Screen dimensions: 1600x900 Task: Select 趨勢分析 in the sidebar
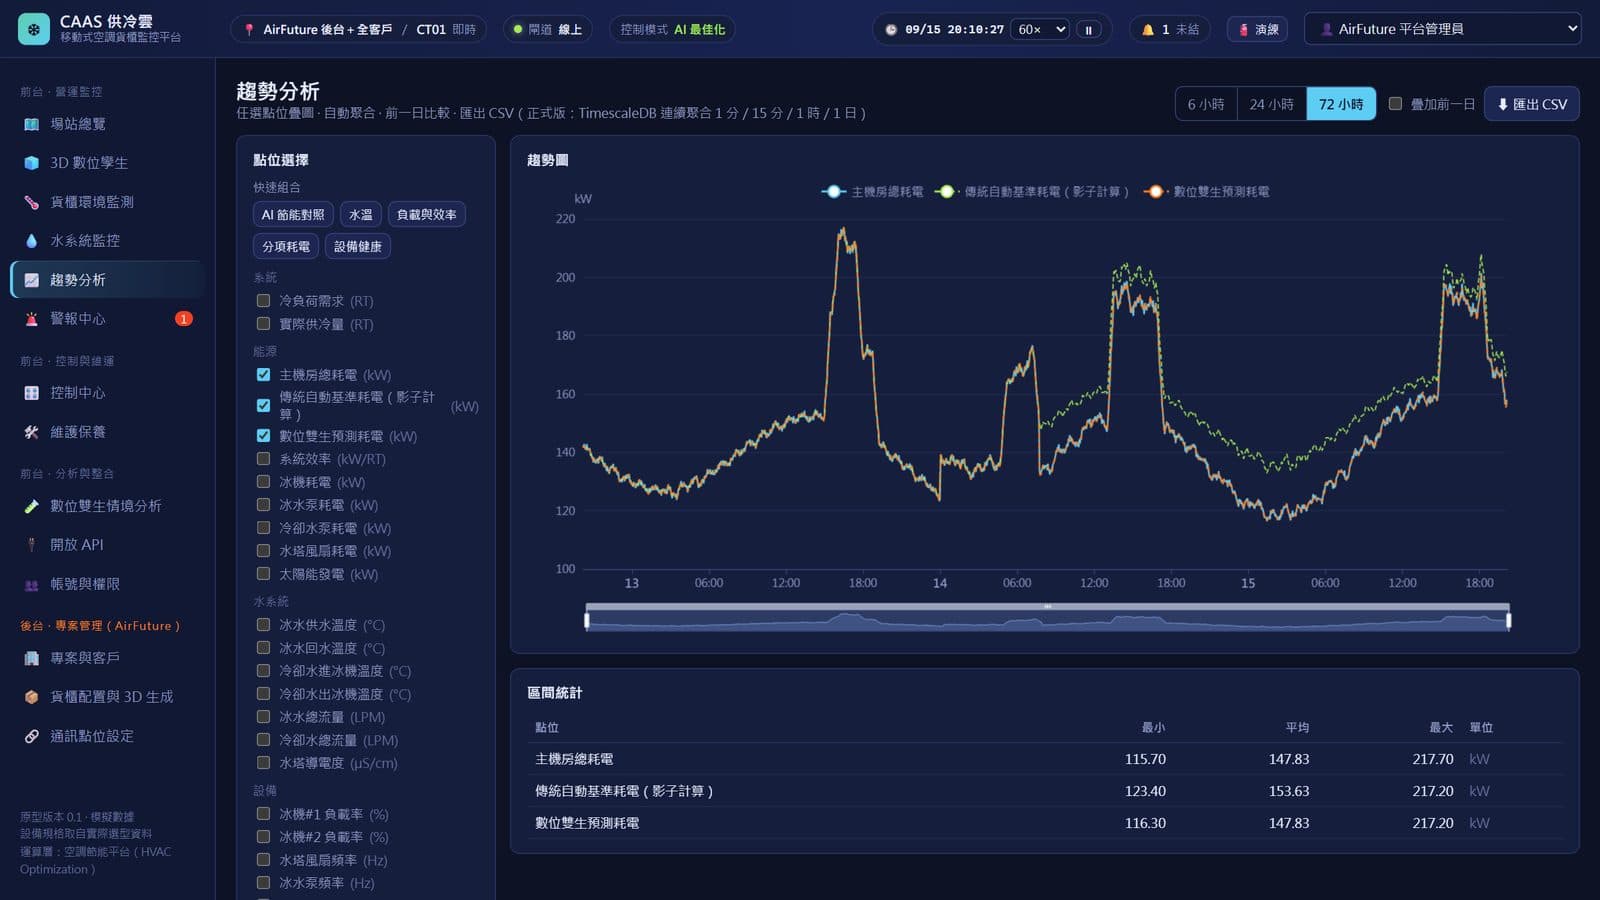[108, 280]
